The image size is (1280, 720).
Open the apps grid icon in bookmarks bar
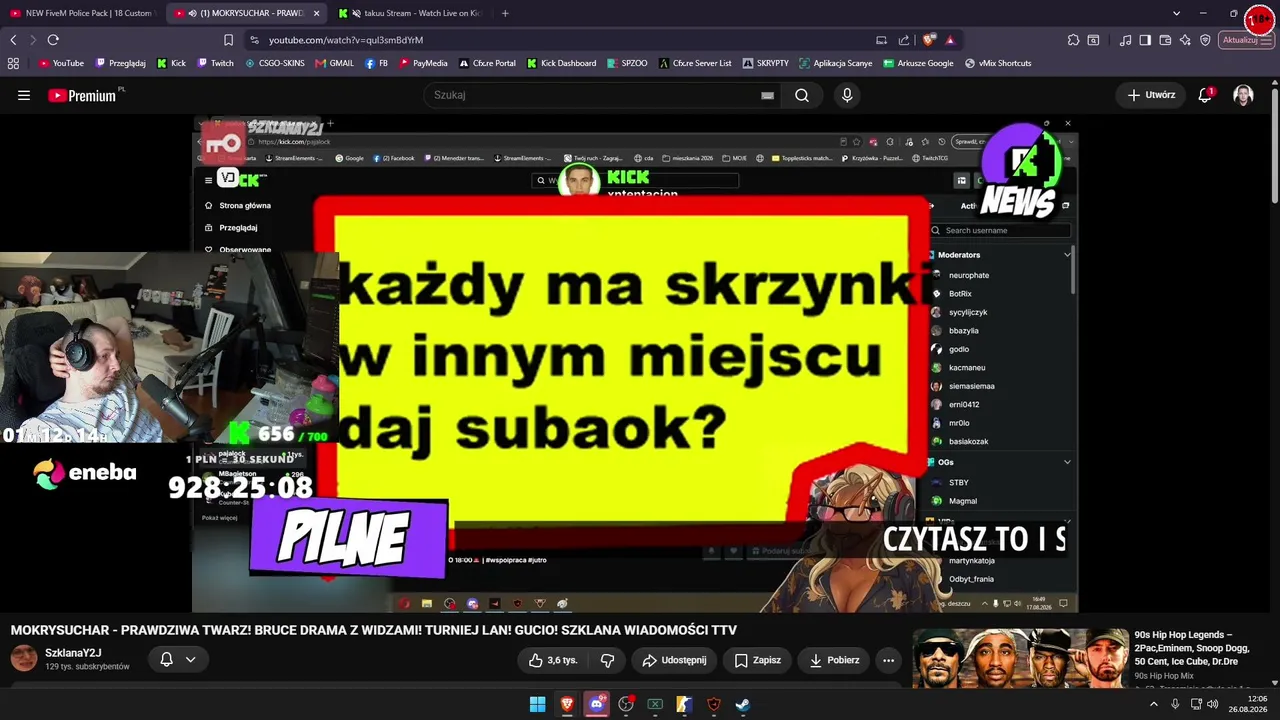coord(13,63)
